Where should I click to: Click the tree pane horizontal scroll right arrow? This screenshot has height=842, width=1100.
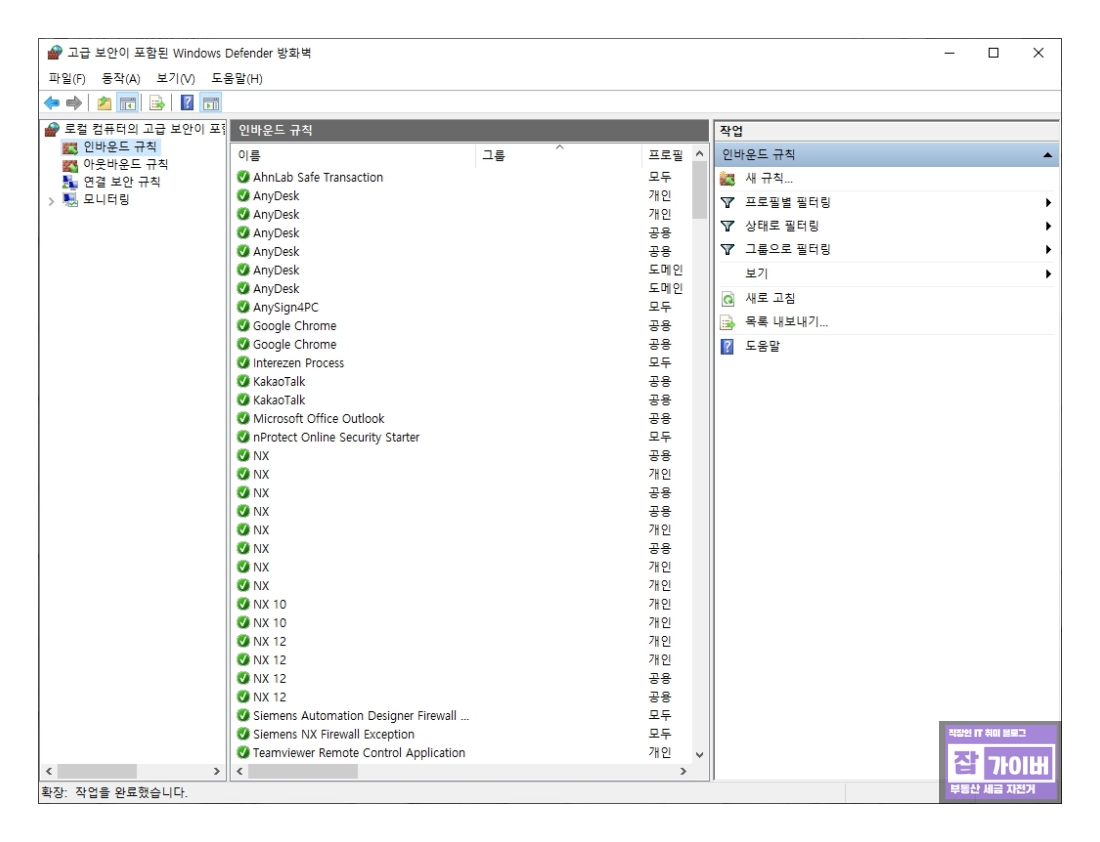(x=217, y=771)
